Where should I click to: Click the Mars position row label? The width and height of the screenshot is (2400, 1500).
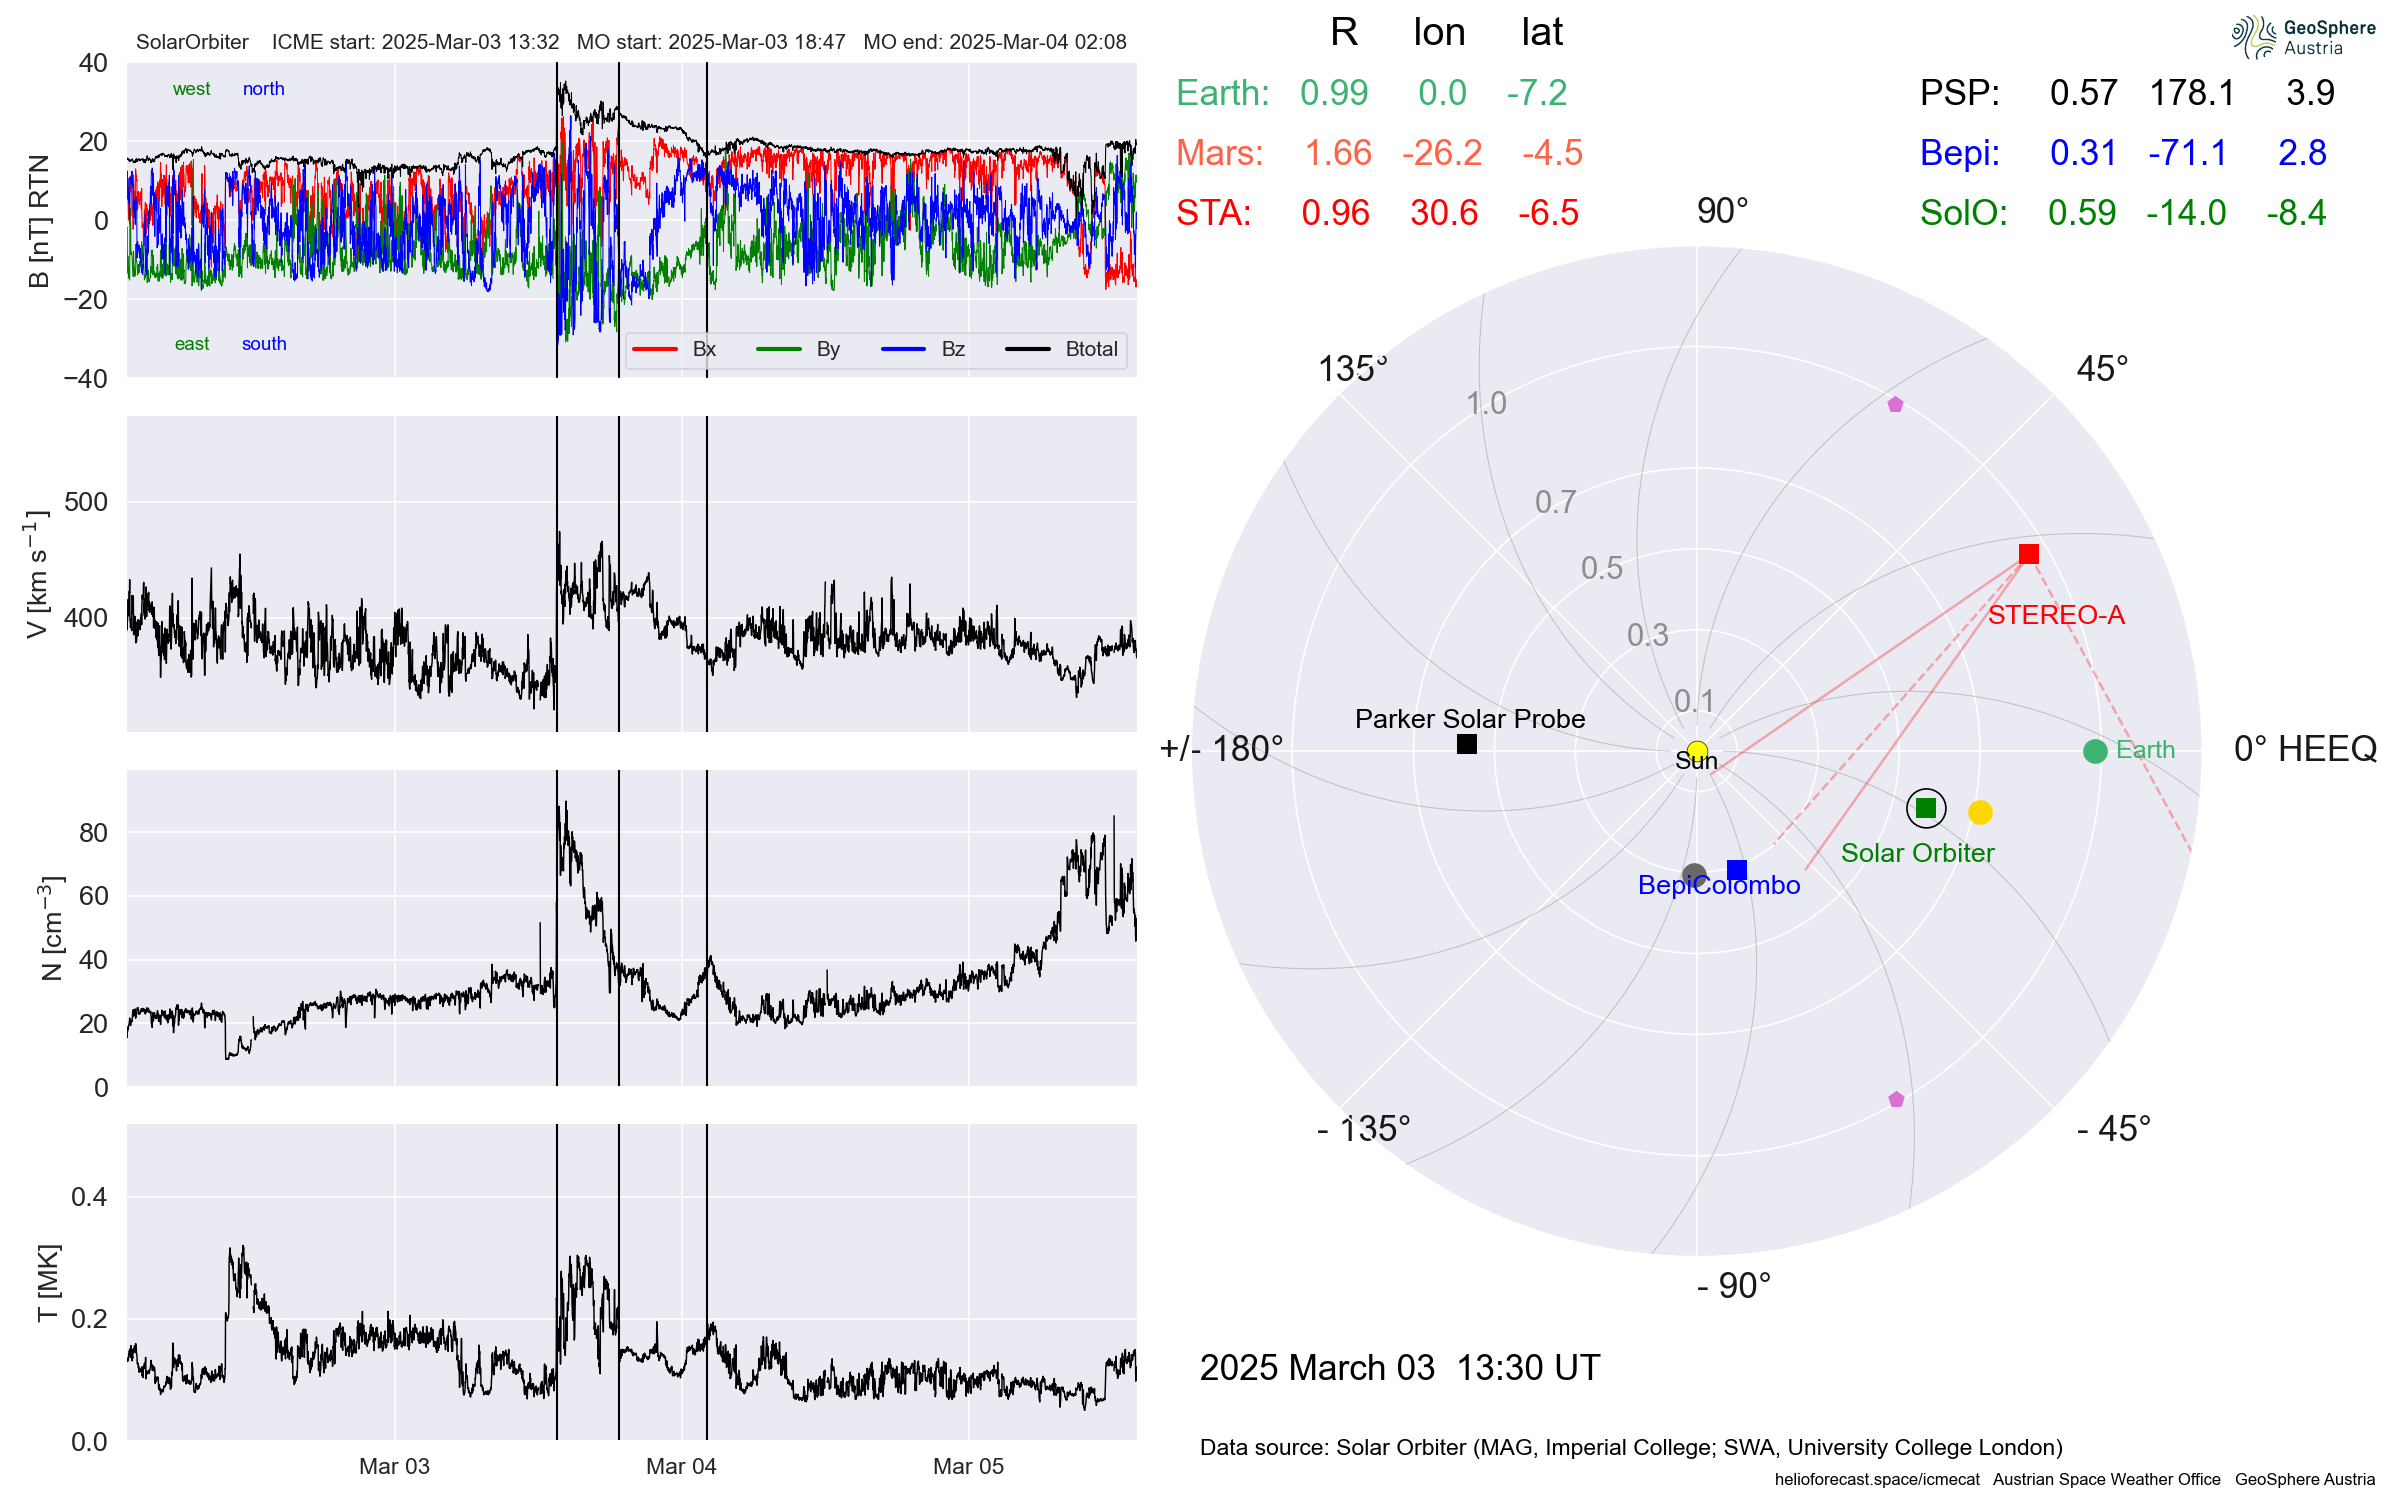coord(1219,153)
